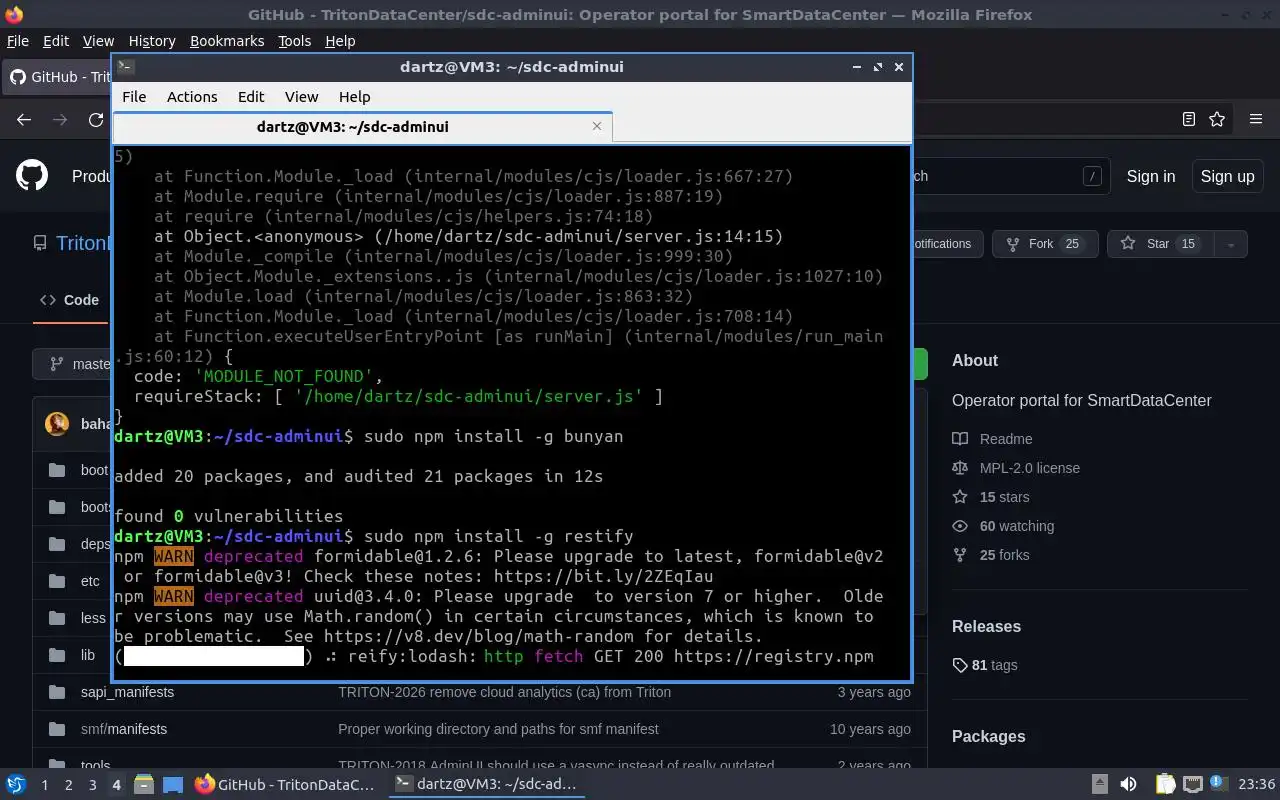This screenshot has height=800, width=1280.
Task: Reload the page in Firefox
Action: (x=96, y=119)
